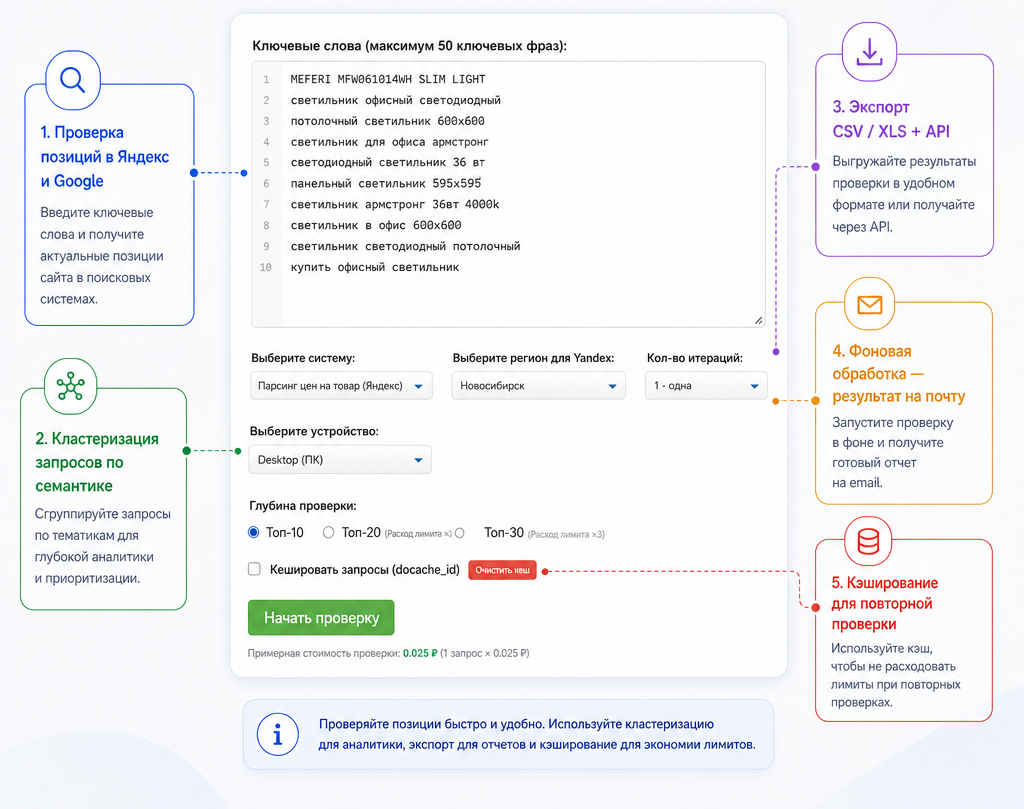1024x809 pixels.
Task: Click the green cluster network icon
Action: tap(71, 387)
